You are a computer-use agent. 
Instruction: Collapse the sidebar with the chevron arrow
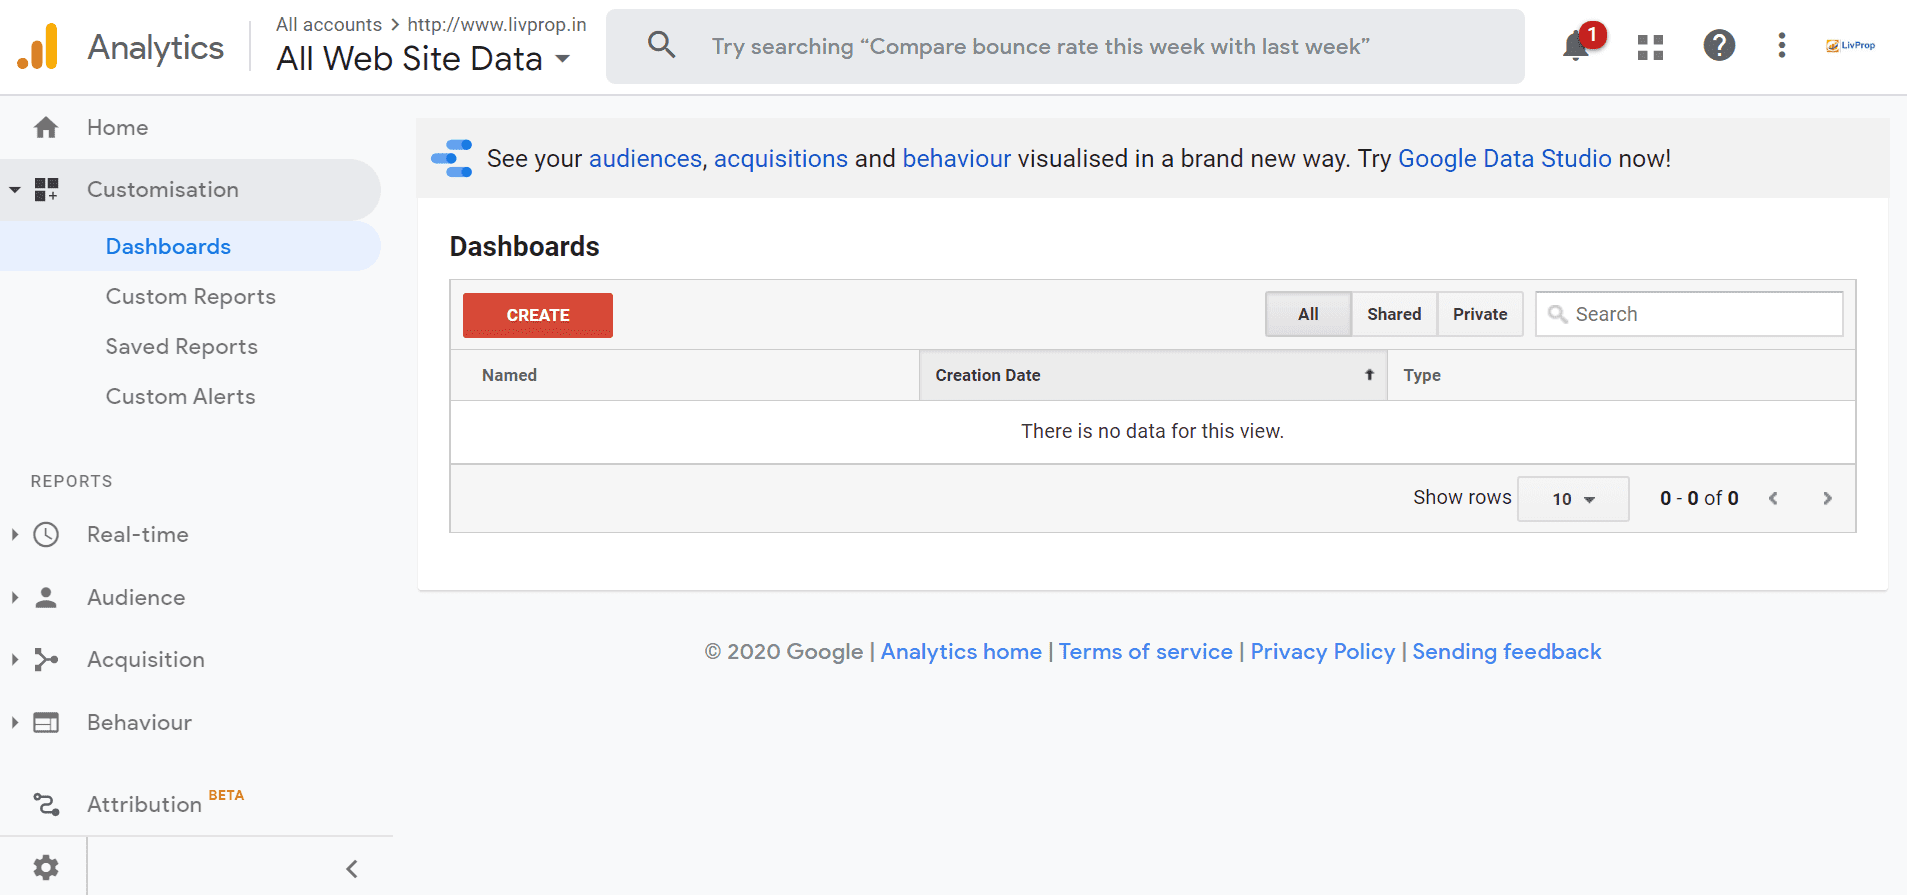click(x=352, y=869)
